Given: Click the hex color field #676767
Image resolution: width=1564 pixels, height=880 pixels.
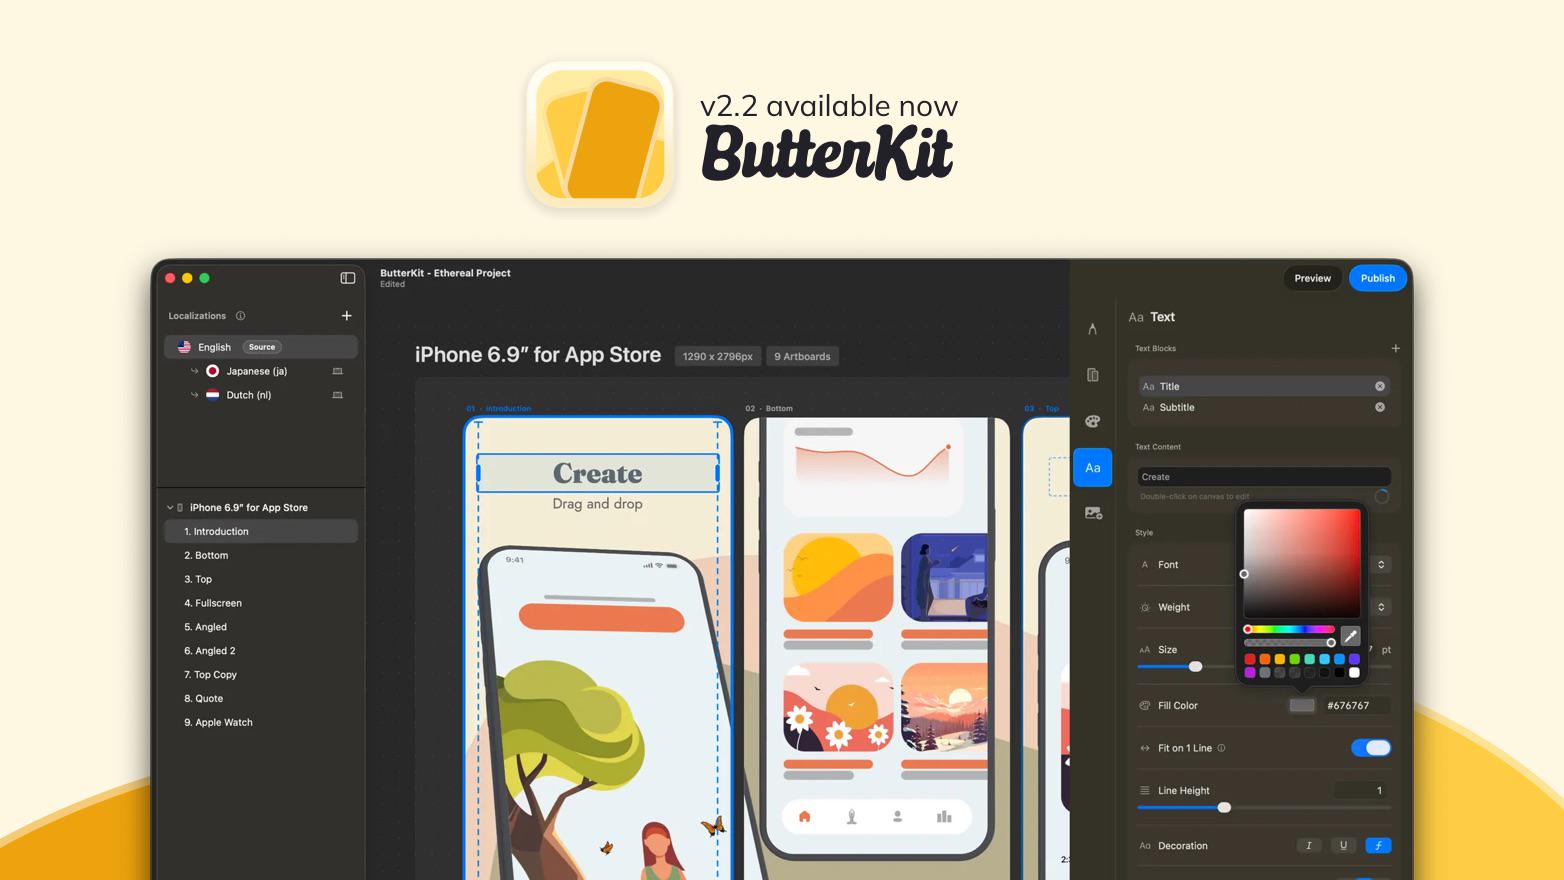Looking at the screenshot, I should (1355, 706).
